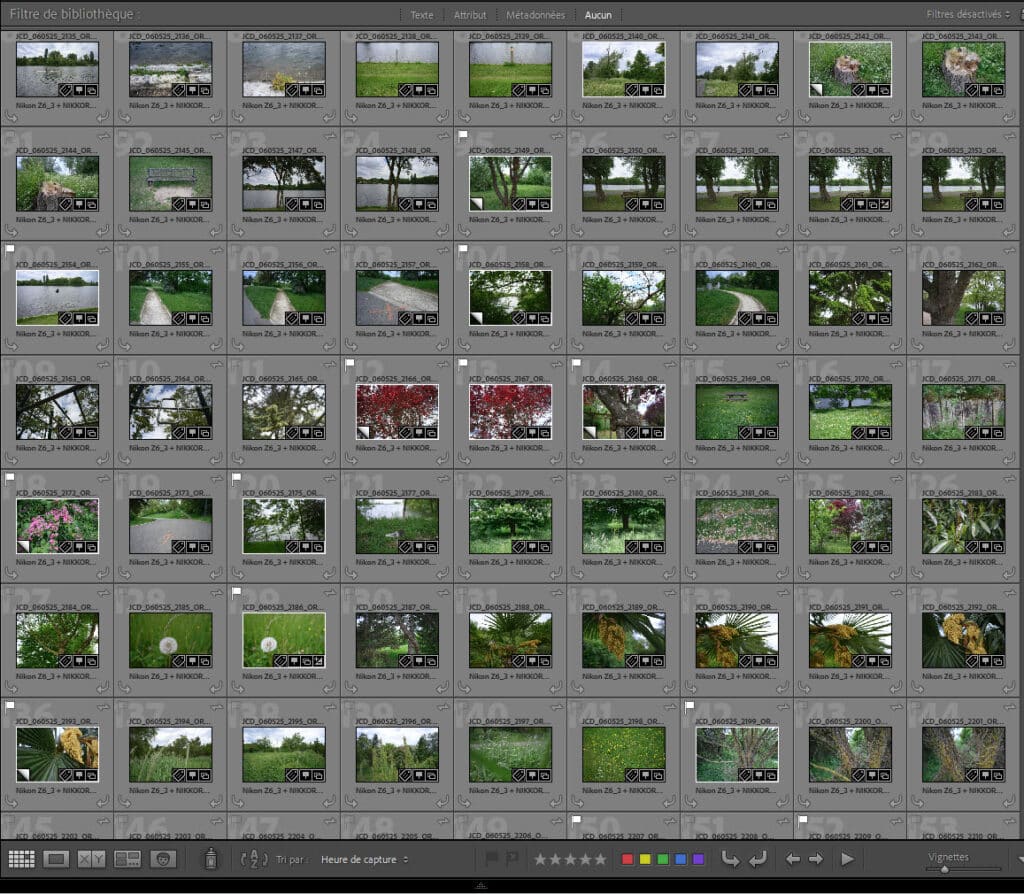This screenshot has height=894, width=1024.
Task: Open Survey view mode
Action: coord(127,859)
